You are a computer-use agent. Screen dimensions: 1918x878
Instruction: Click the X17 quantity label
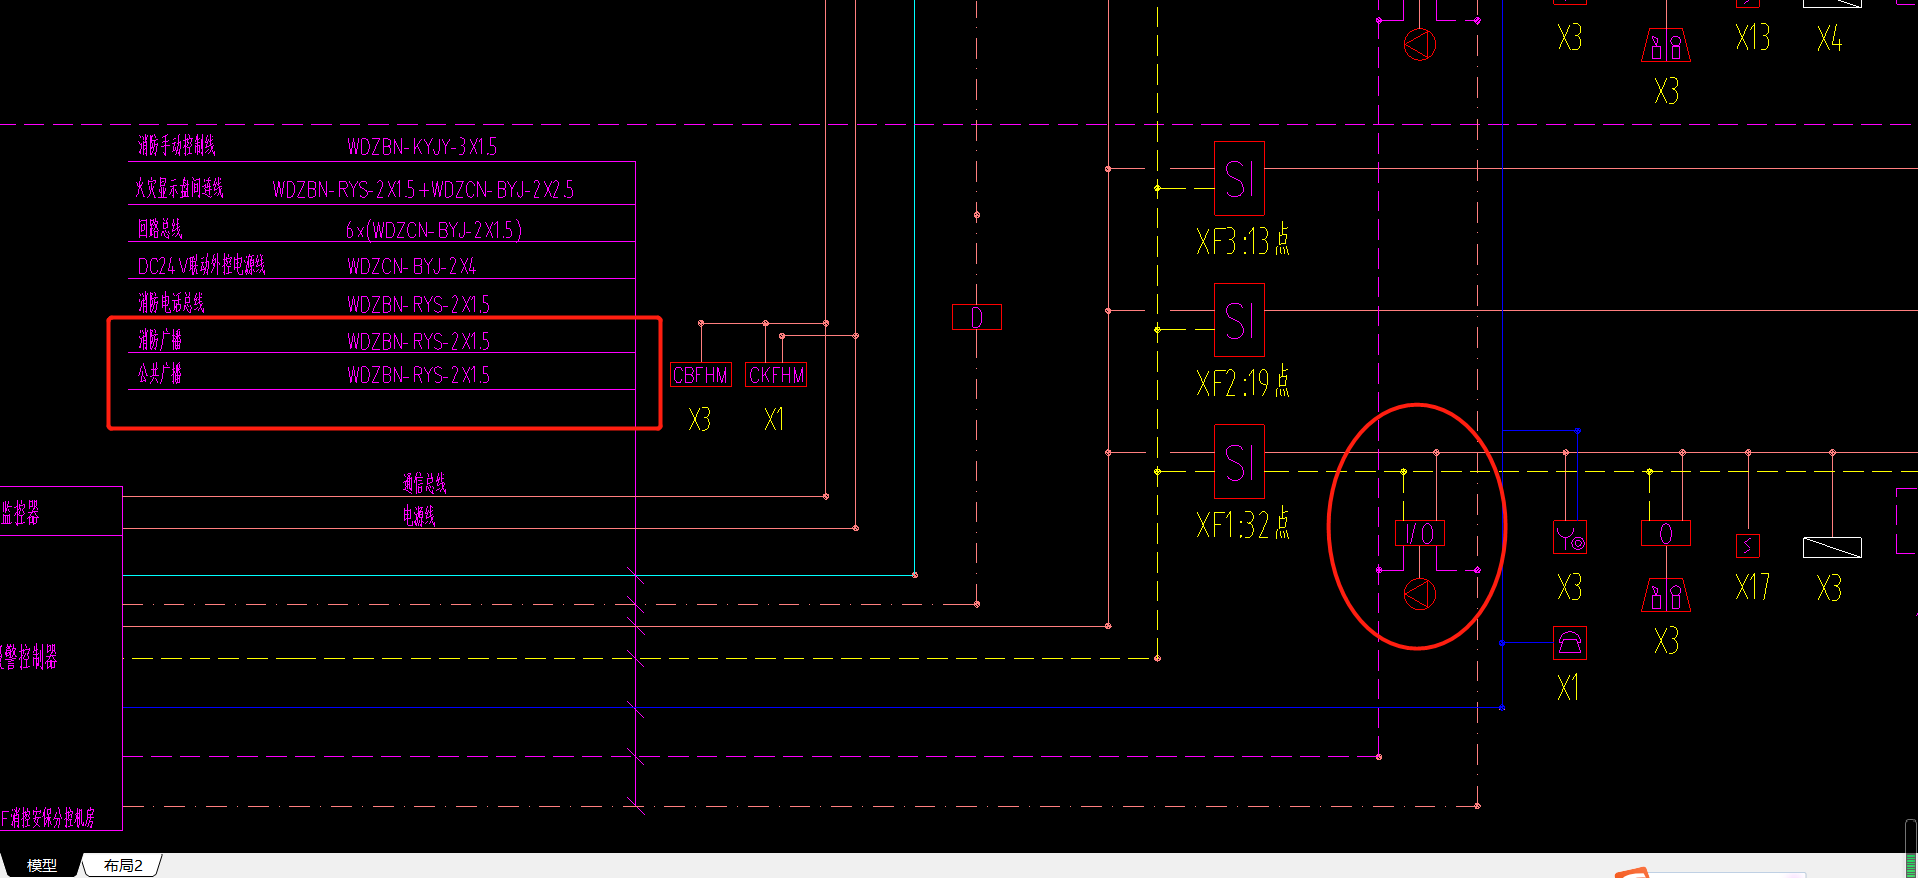tap(1753, 587)
